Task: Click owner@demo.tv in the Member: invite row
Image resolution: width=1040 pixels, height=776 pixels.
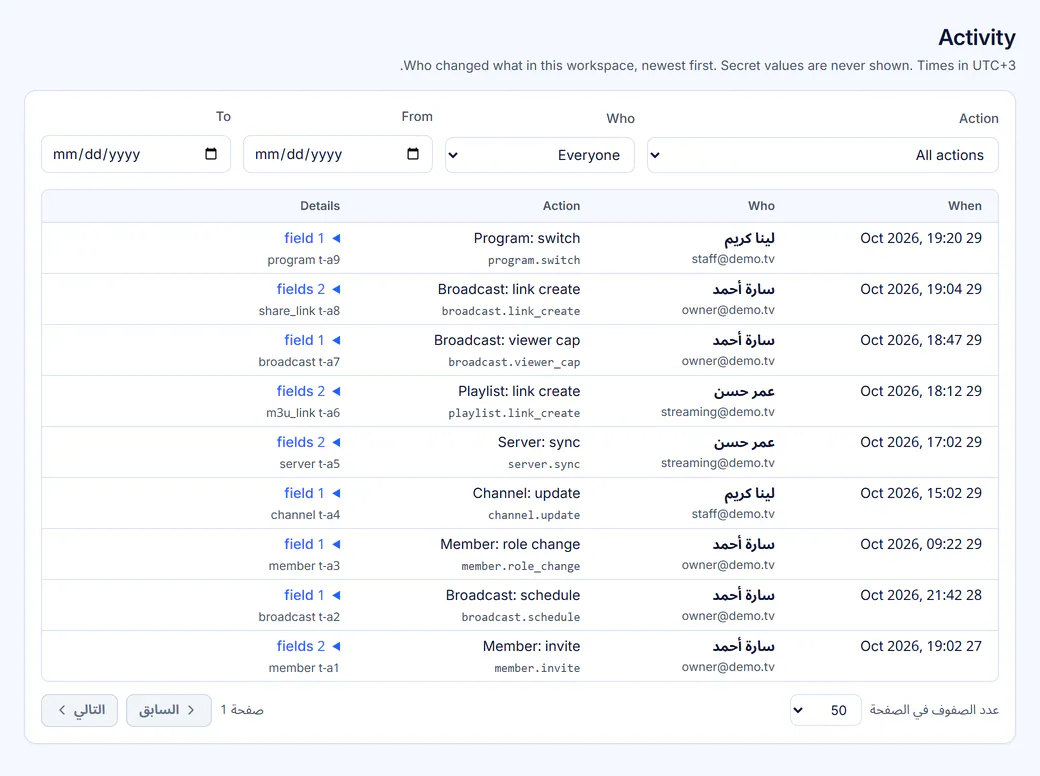Action: pos(728,667)
